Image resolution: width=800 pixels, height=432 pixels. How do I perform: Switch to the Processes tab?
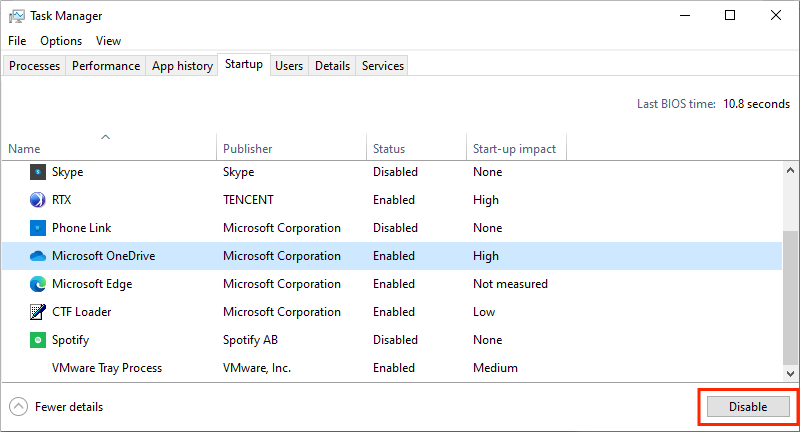pos(34,66)
